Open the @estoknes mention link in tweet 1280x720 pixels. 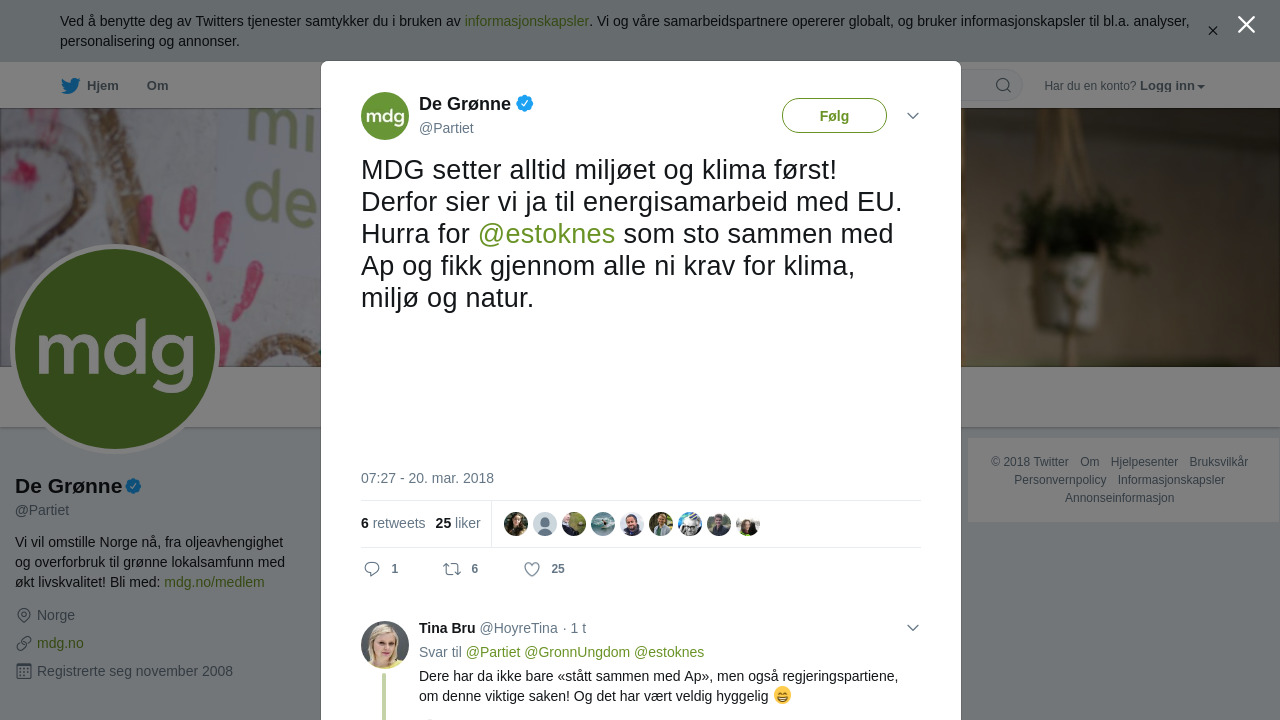[546, 234]
